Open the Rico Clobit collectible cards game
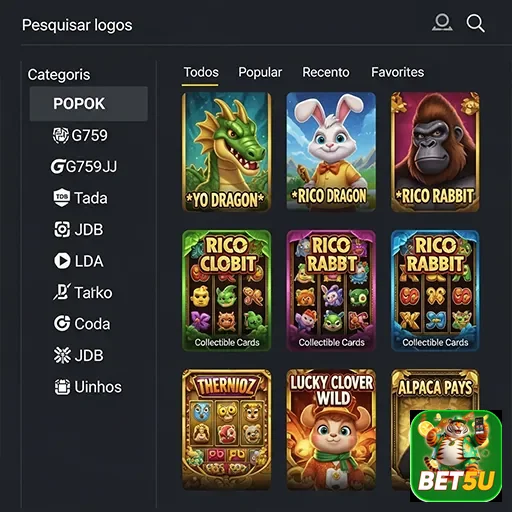Viewport: 512px width, 512px height. pos(226,290)
